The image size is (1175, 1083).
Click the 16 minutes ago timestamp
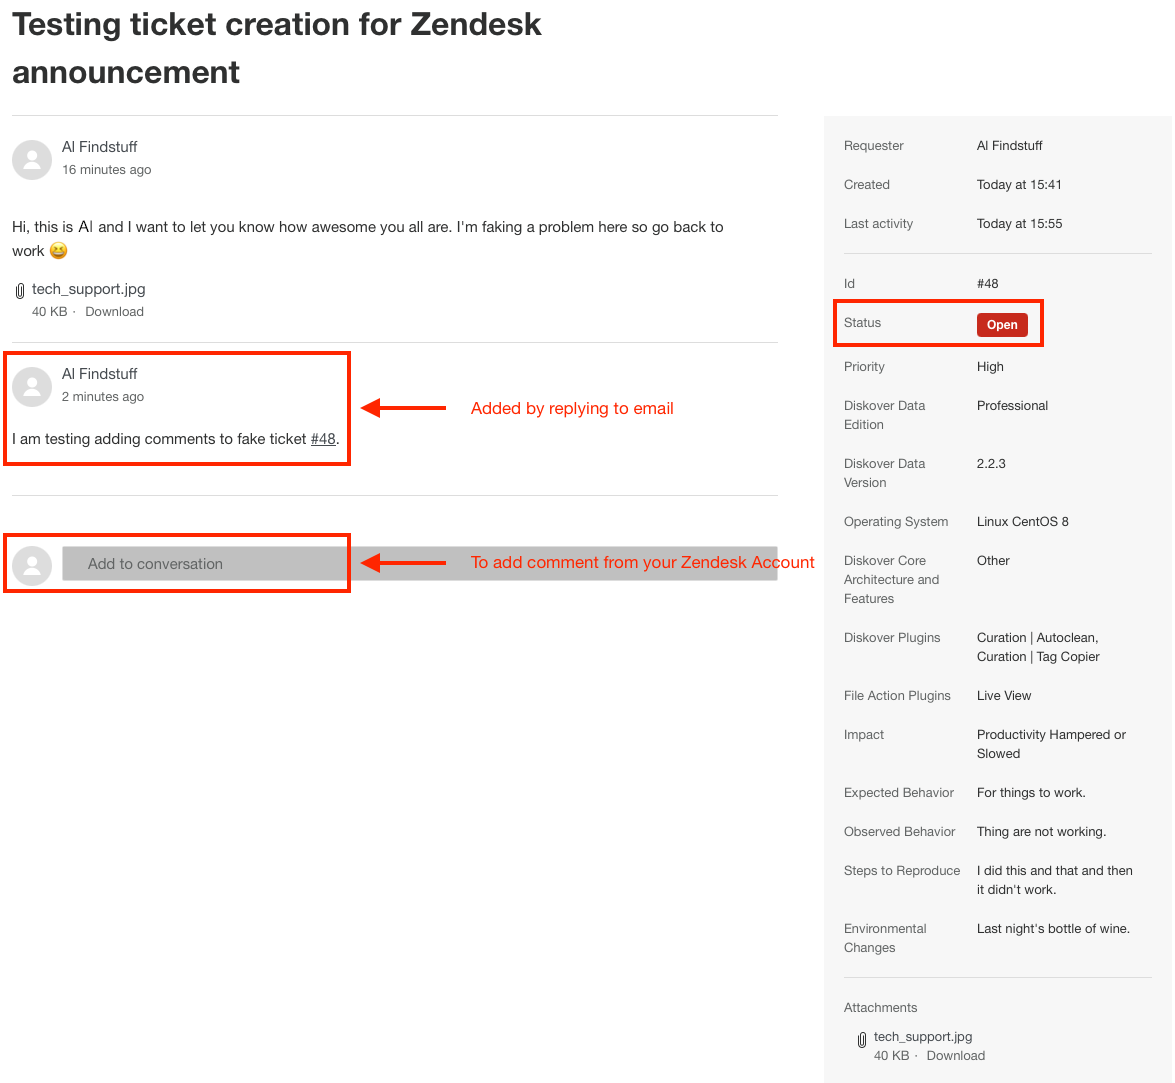[x=106, y=170]
